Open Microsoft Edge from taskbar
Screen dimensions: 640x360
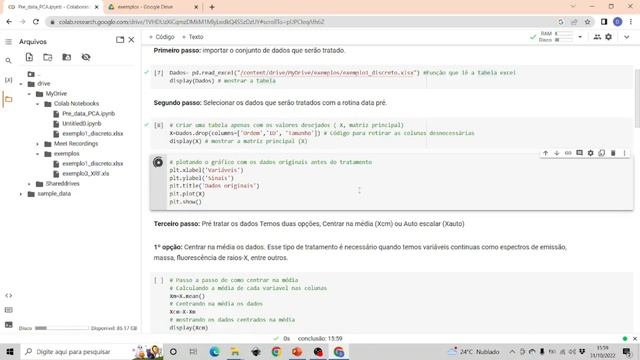tap(215, 351)
